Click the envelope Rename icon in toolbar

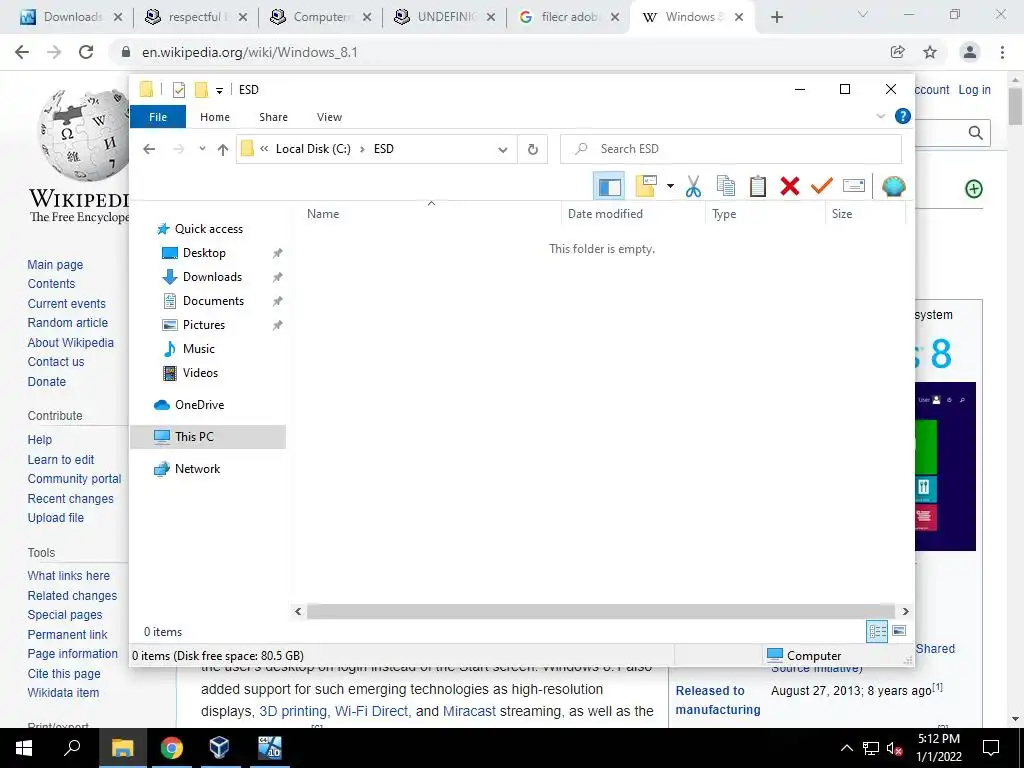coord(854,186)
